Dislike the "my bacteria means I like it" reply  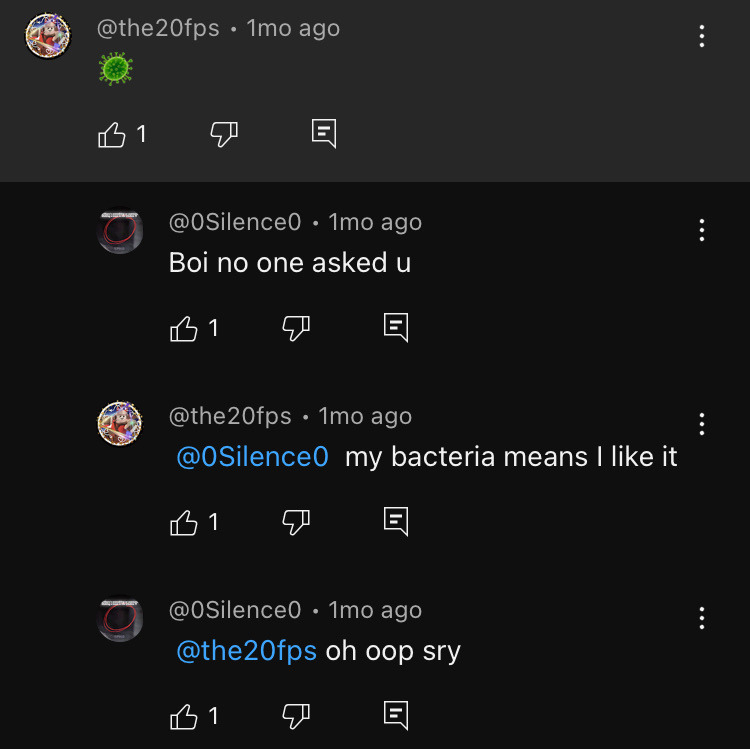point(297,522)
